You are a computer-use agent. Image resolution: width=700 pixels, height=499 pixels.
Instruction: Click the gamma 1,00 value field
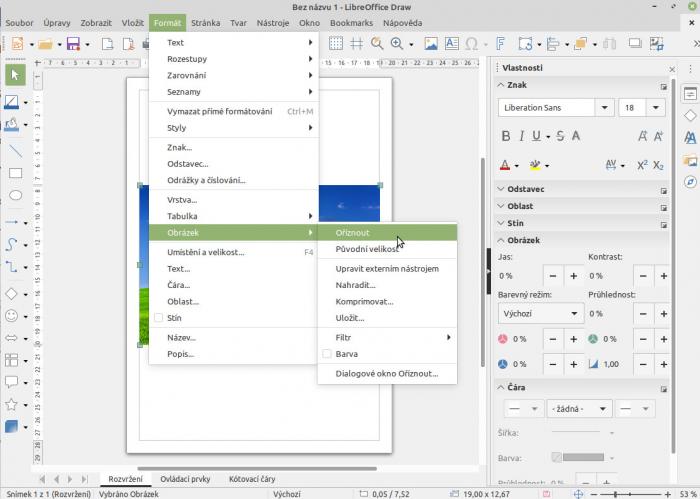[x=617, y=364]
